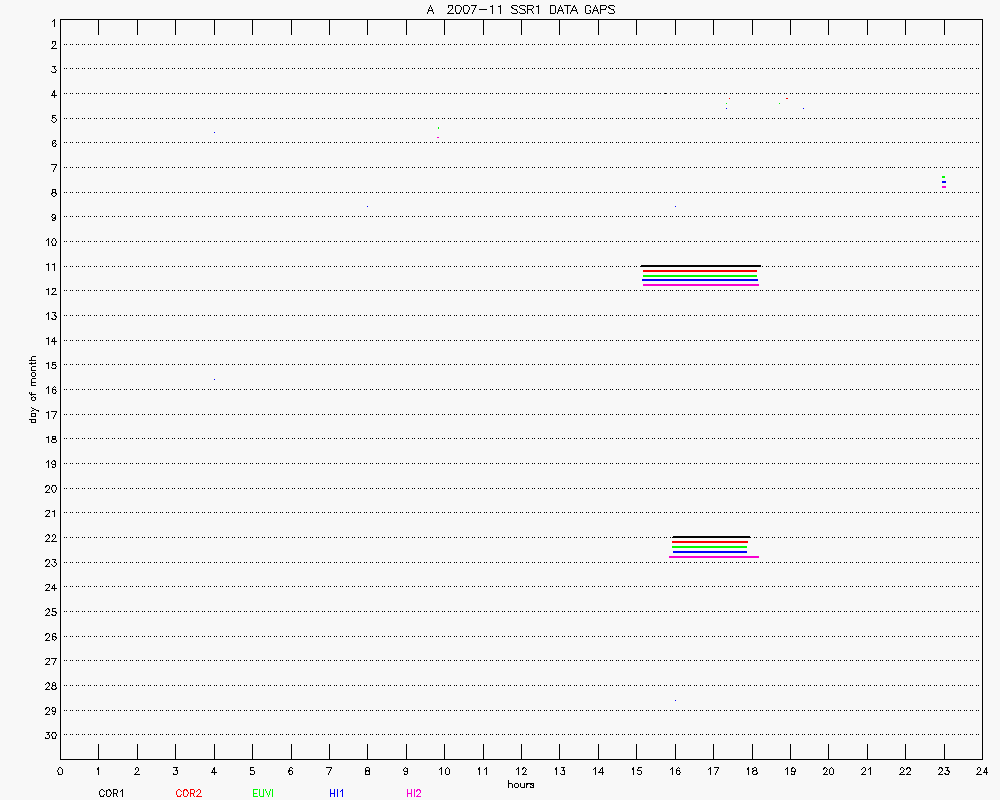
Task: Click the day 15 label on y-axis
Action: [50, 365]
